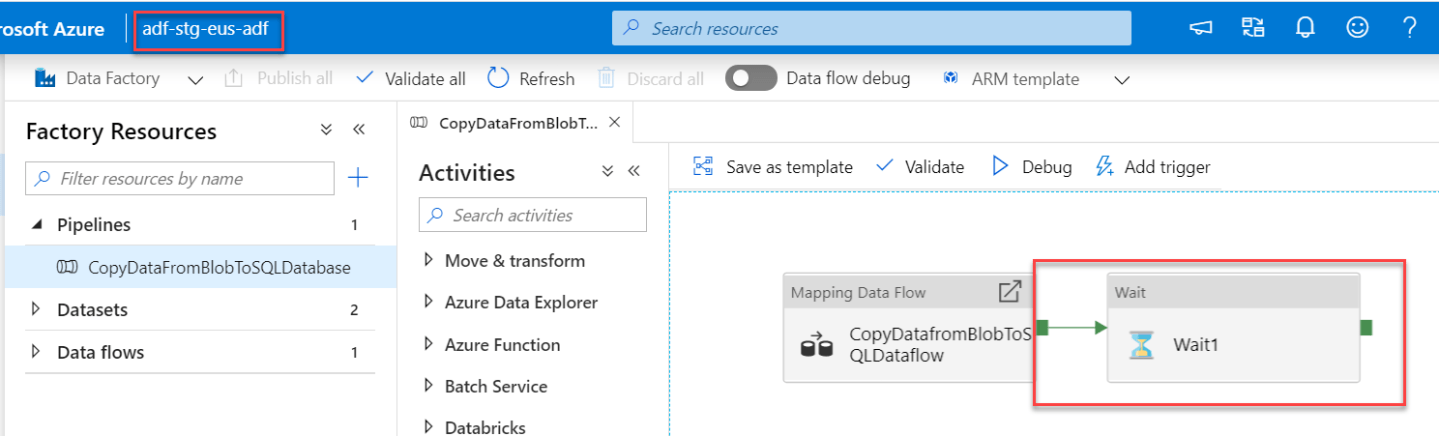
Task: Open the help question mark icon
Action: pyautogui.click(x=1409, y=28)
